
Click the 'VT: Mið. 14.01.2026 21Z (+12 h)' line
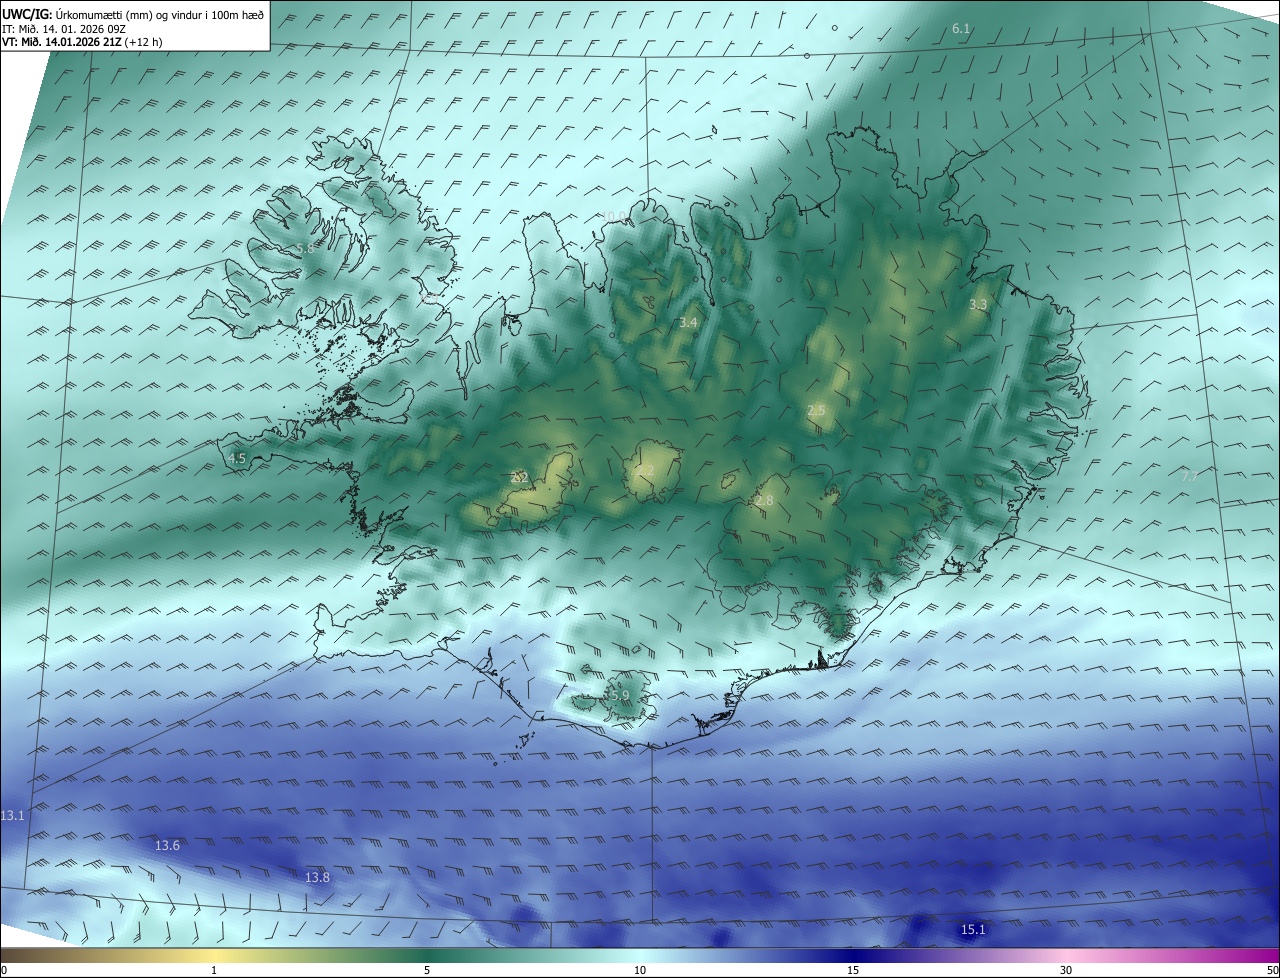tap(82, 42)
